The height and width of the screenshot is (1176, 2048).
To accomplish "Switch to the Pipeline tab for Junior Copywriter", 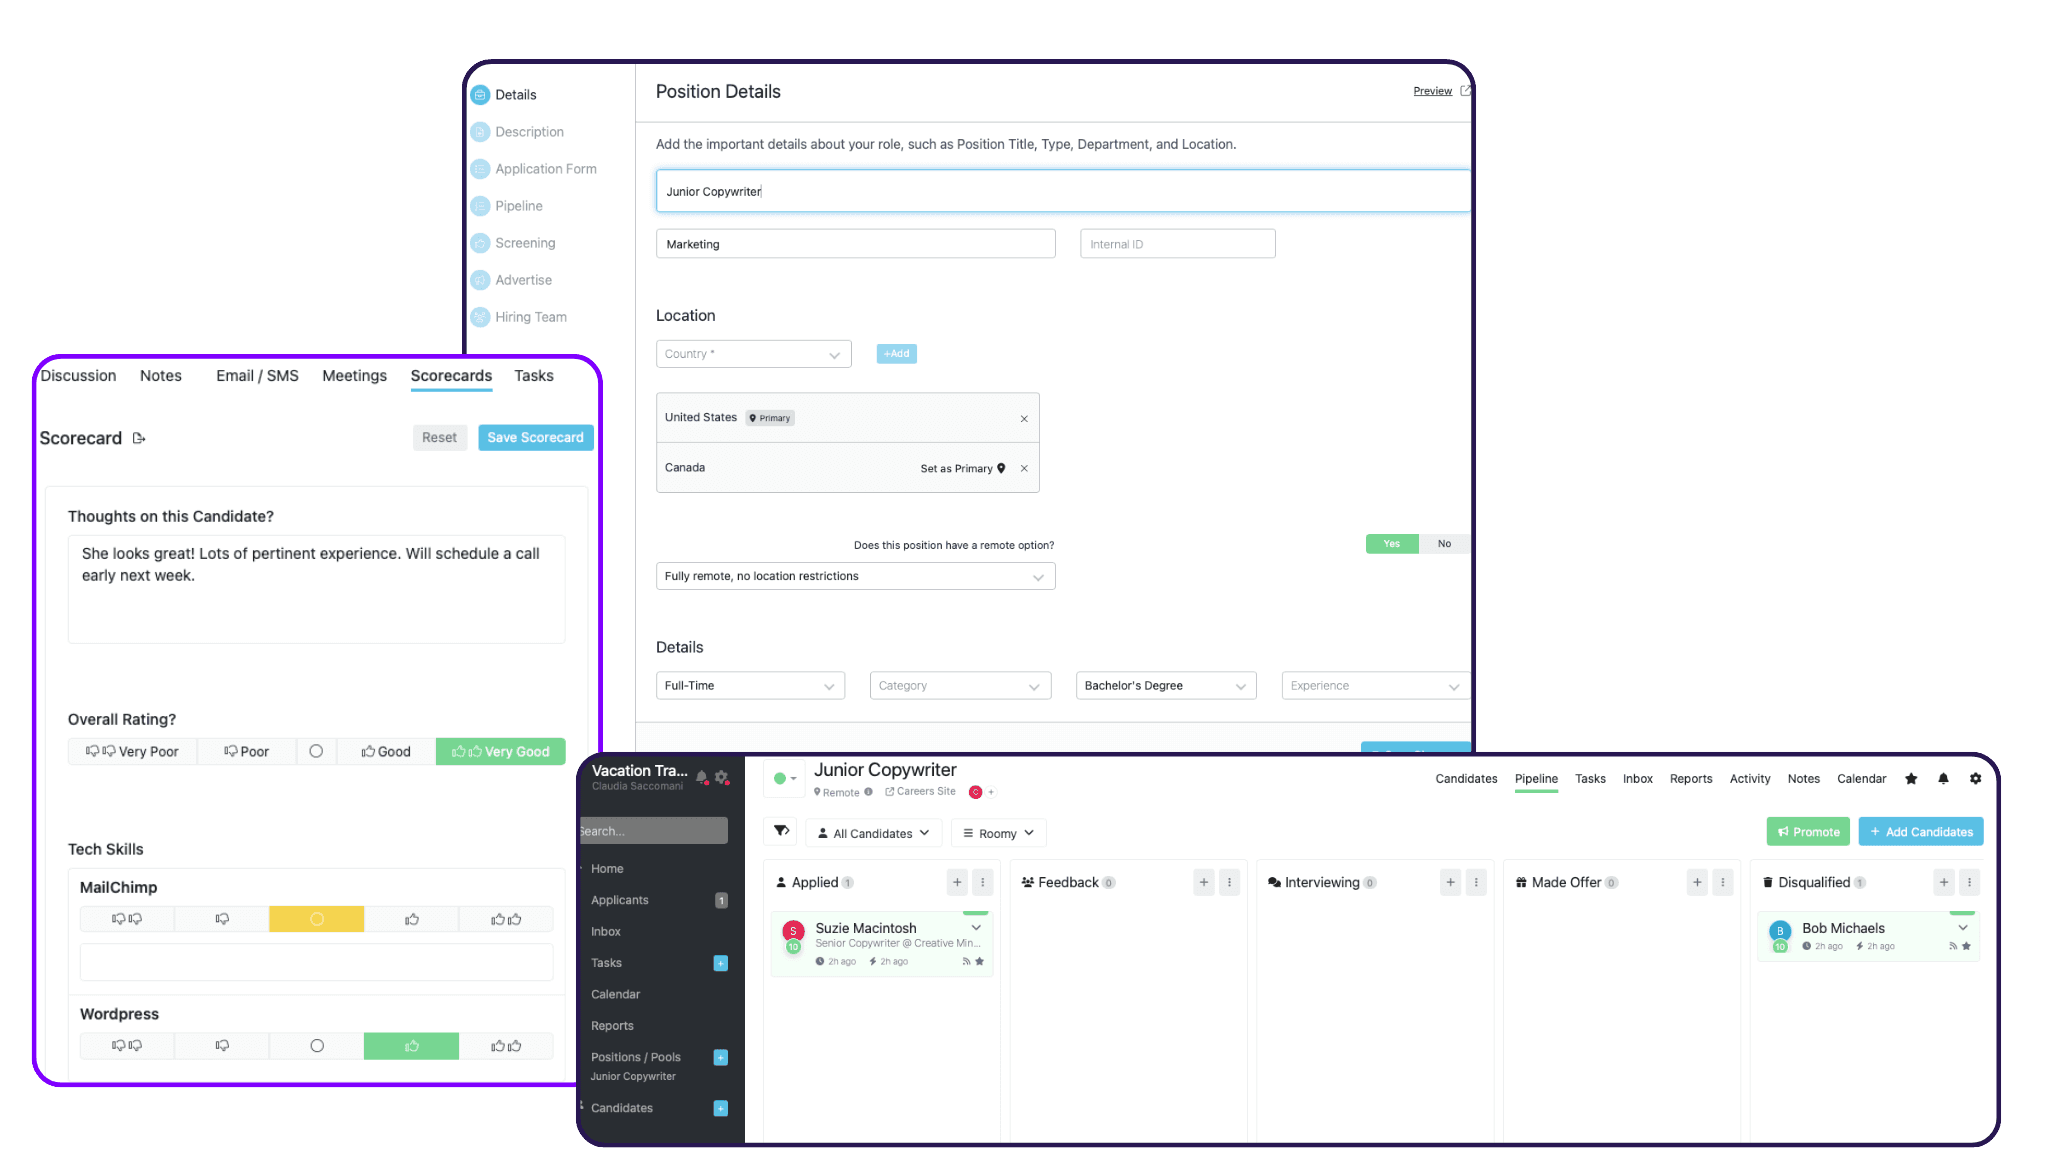I will [x=1537, y=778].
